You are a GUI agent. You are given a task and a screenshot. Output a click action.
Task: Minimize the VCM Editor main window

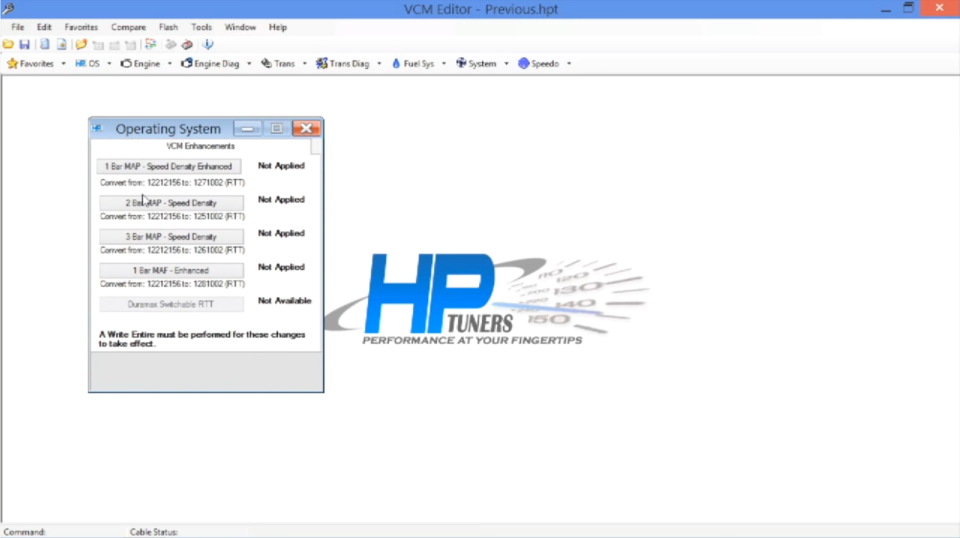(x=886, y=9)
